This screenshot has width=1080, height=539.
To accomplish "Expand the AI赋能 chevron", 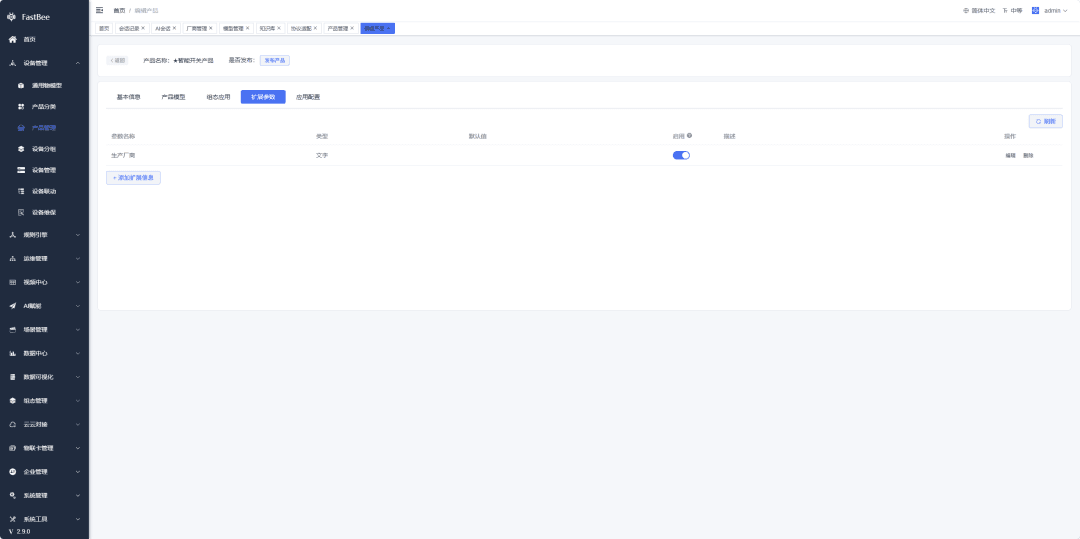I will point(78,306).
